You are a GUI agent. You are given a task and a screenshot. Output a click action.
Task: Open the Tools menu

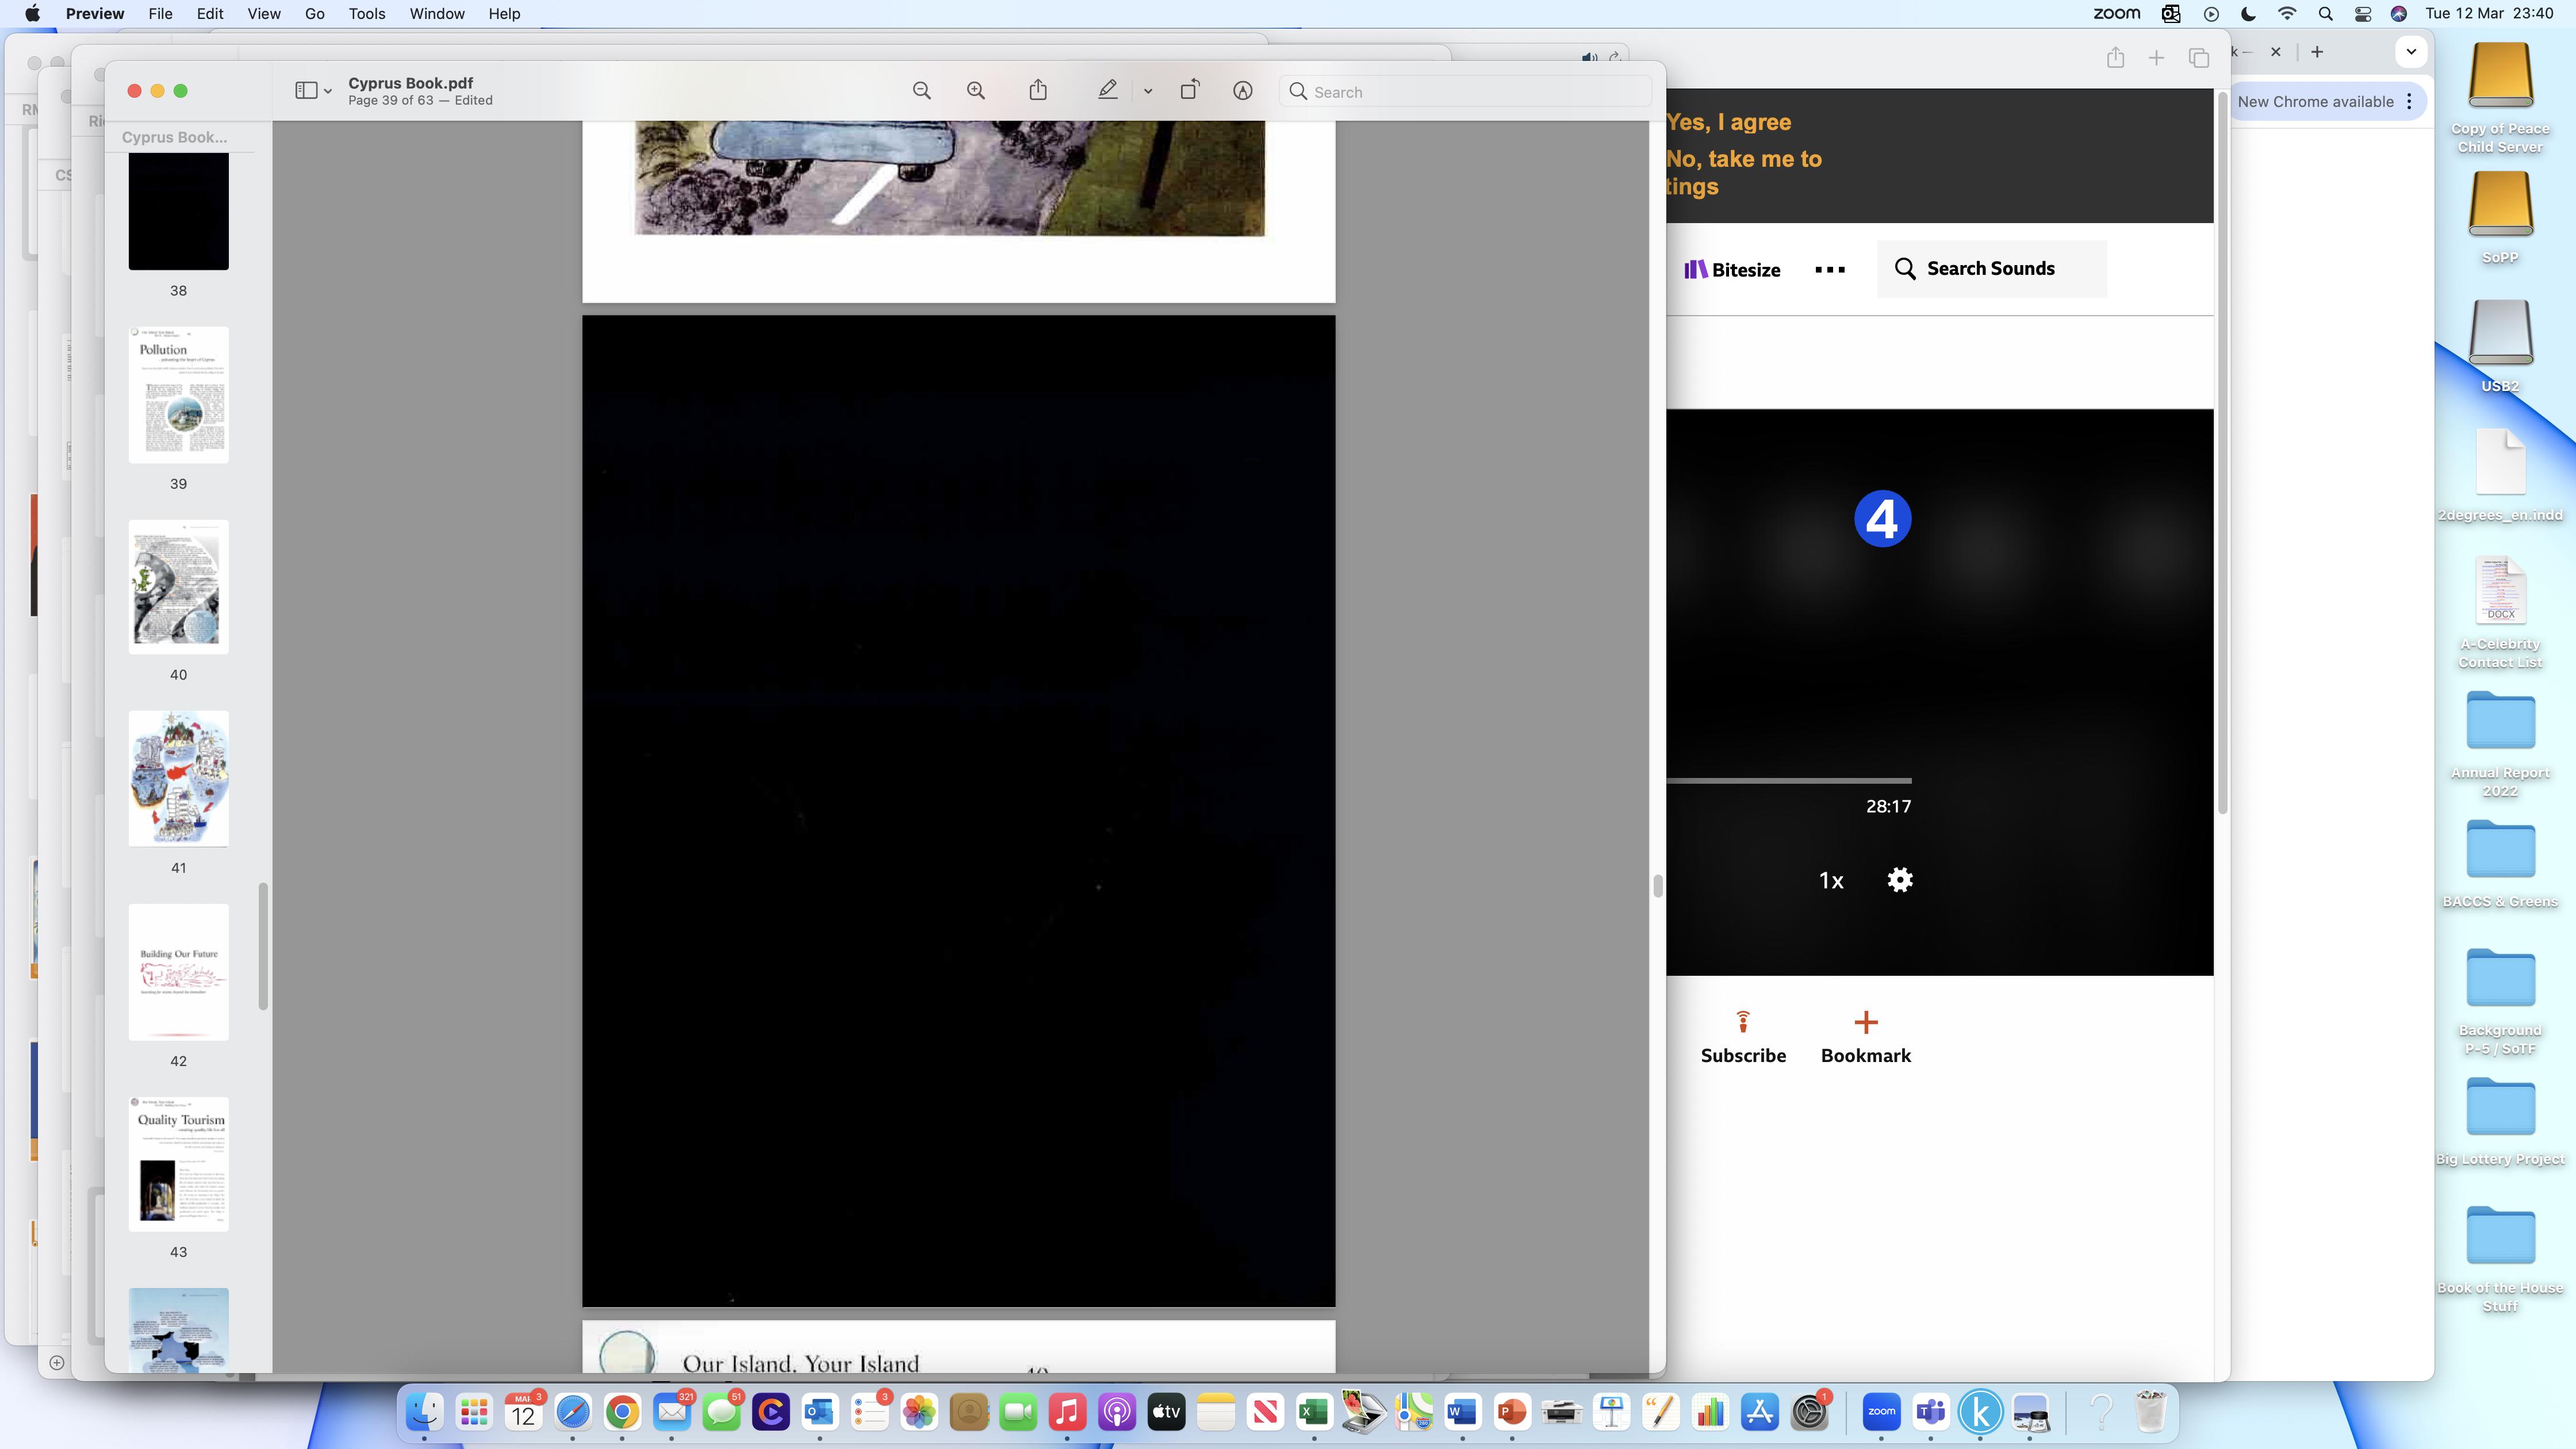coord(366,14)
